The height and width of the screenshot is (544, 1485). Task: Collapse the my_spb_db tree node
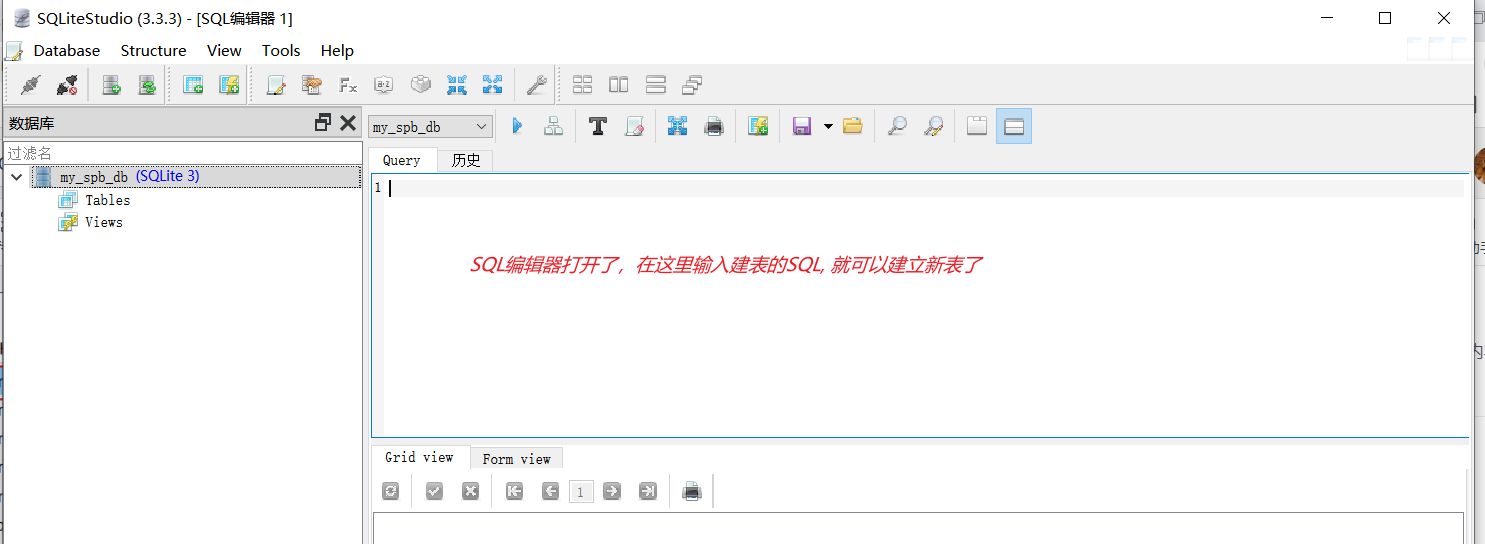coord(16,177)
